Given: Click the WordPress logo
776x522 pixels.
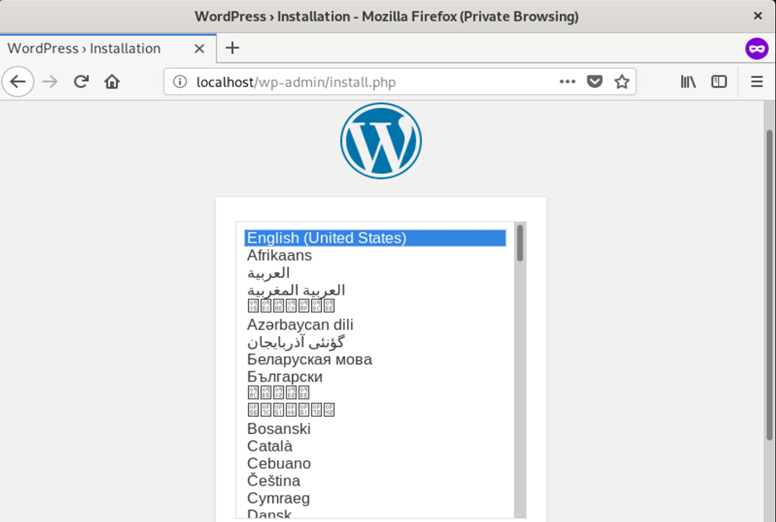Looking at the screenshot, I should pos(381,141).
